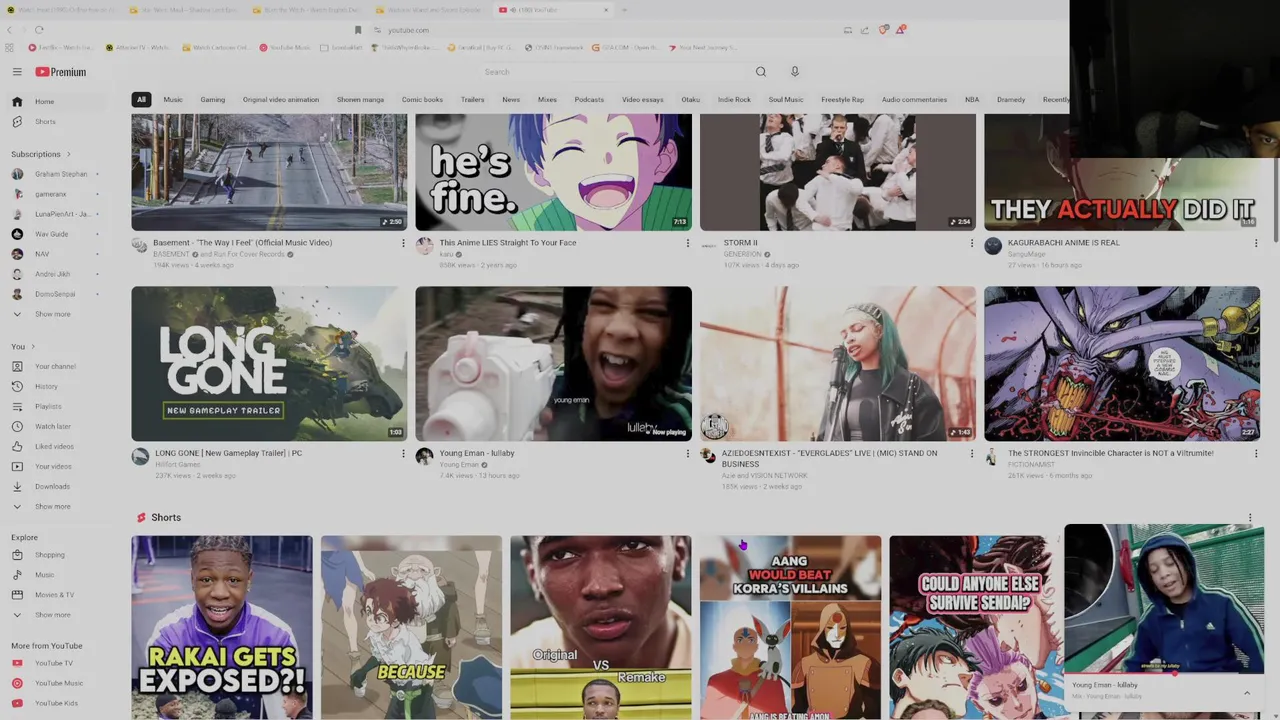Open AZIEDOESNTEXIST Everglades live video title
This screenshot has height=720, width=1280.
point(830,458)
